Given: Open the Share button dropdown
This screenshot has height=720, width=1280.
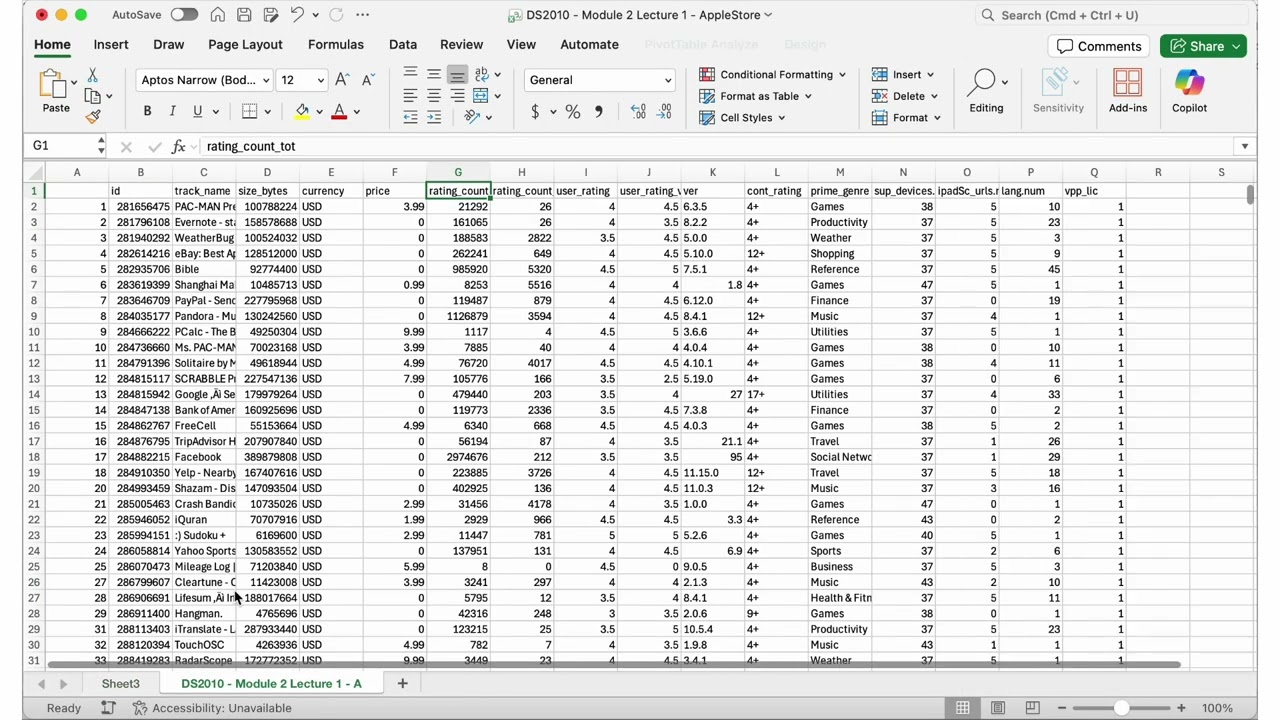Looking at the screenshot, I should [1237, 46].
